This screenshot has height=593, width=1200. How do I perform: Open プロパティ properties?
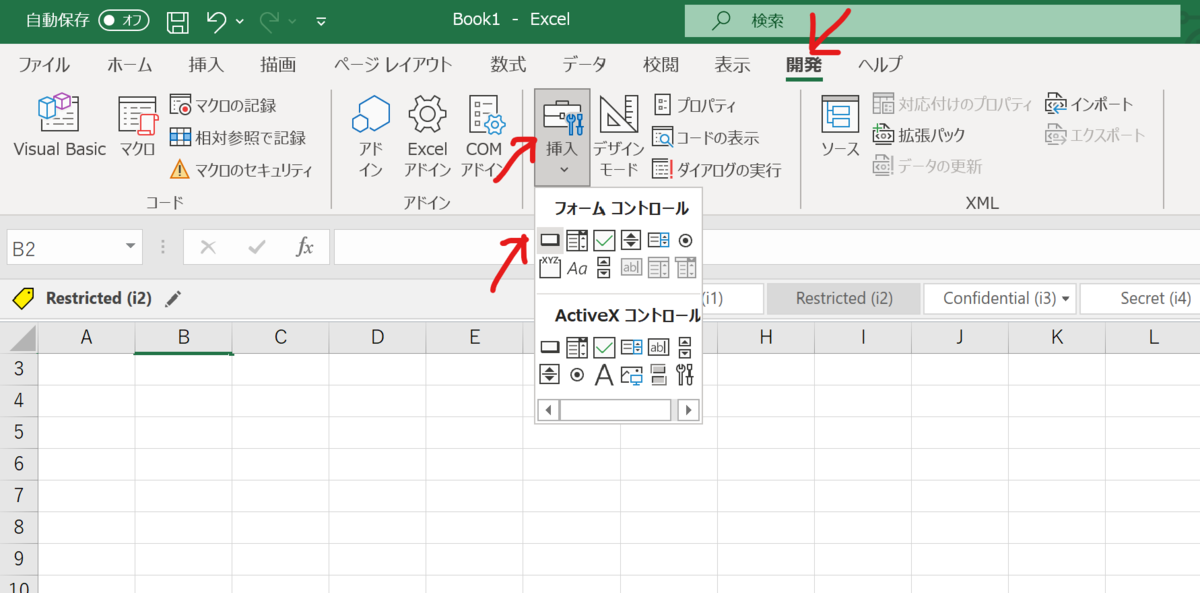click(694, 105)
